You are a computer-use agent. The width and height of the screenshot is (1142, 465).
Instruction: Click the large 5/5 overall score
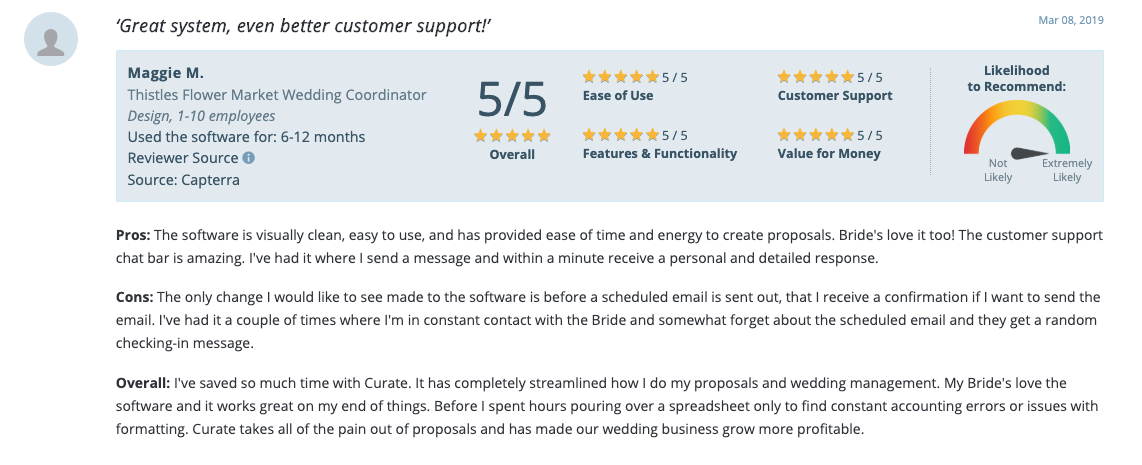tap(512, 100)
